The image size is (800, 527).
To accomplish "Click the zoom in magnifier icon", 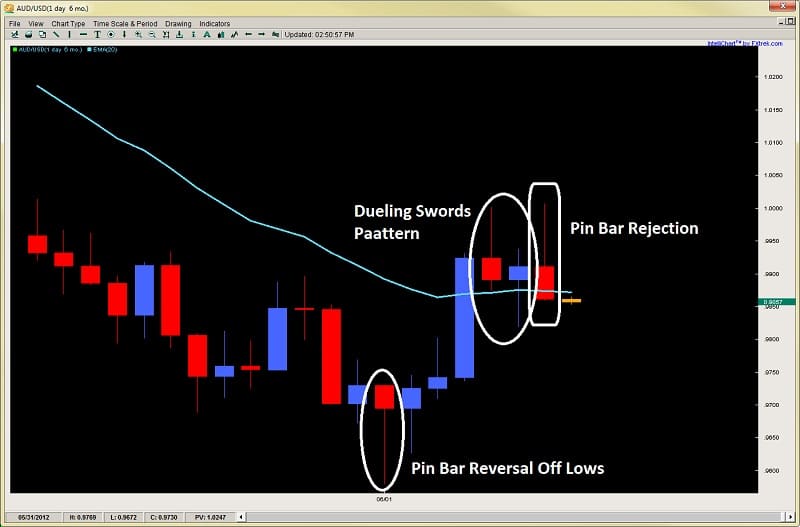I will (x=138, y=35).
